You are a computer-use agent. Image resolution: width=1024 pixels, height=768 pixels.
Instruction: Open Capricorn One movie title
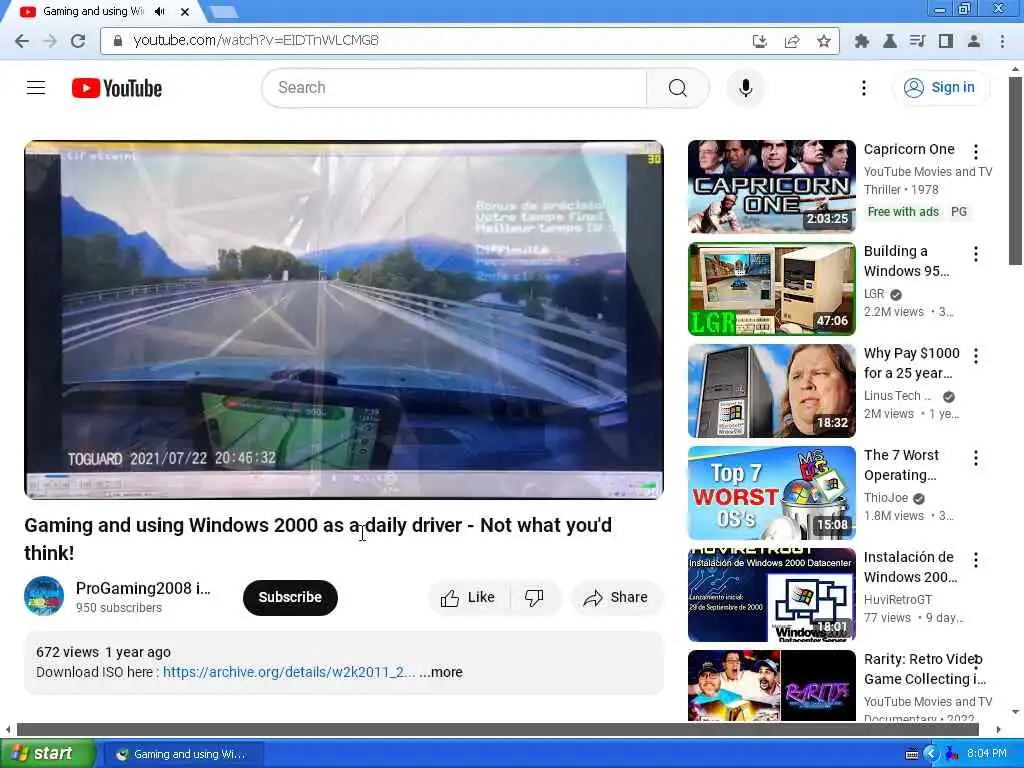click(909, 150)
